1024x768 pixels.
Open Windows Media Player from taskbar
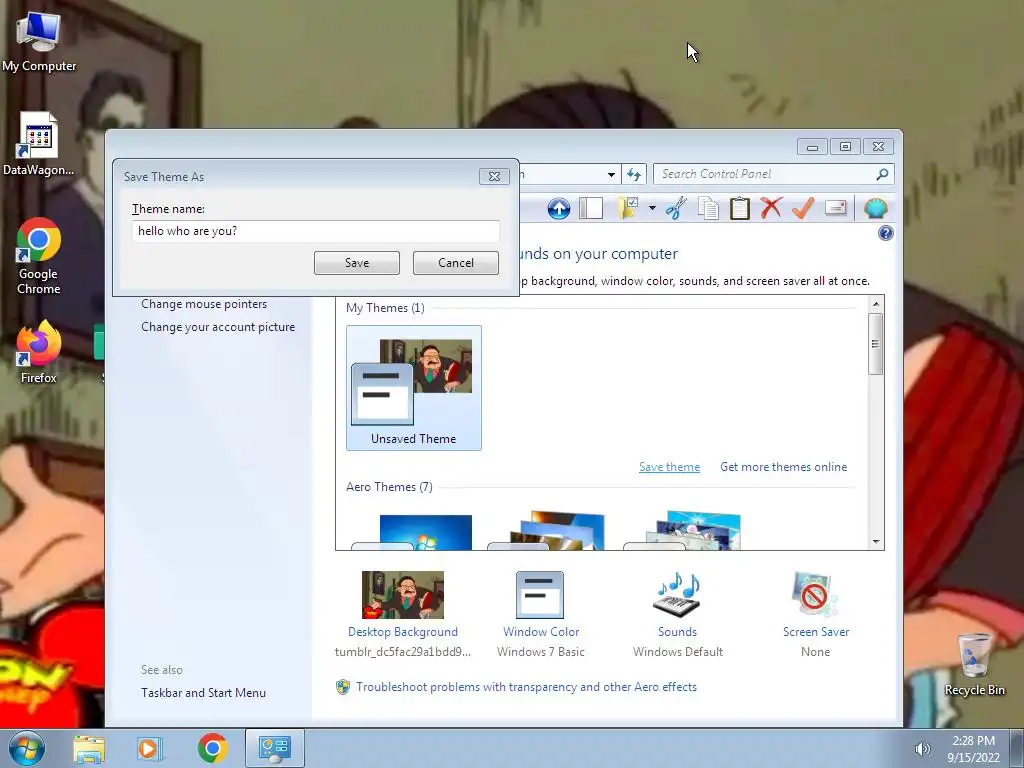point(150,748)
